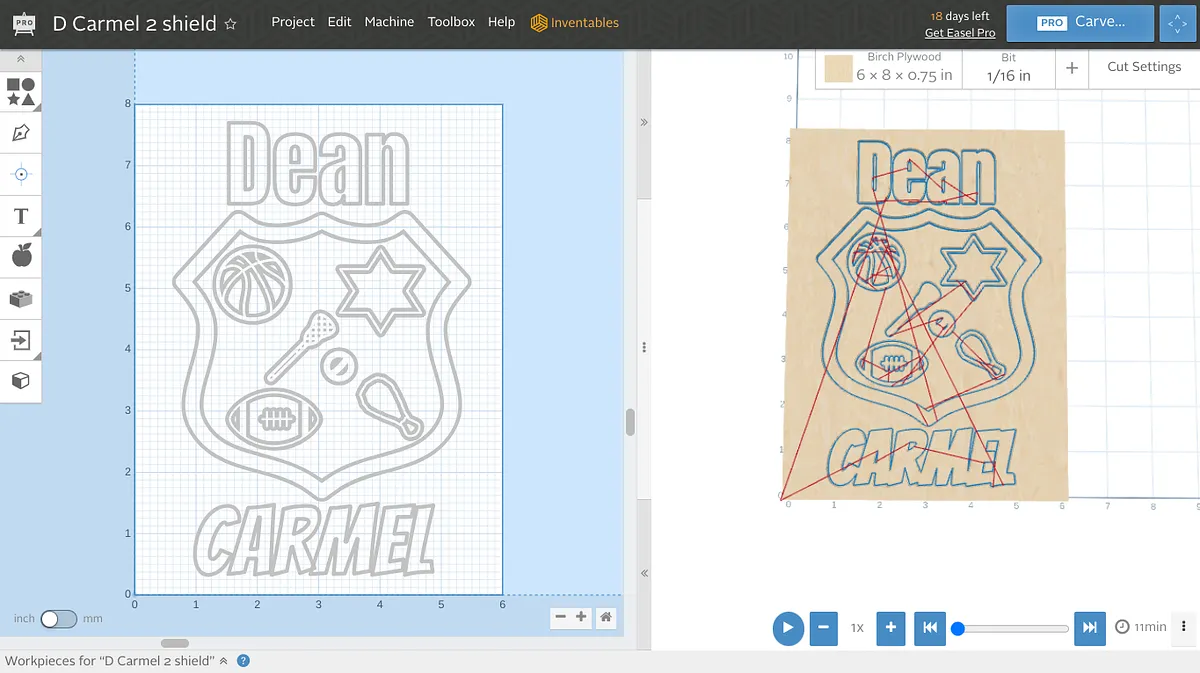Choose the Text tool

(21, 216)
